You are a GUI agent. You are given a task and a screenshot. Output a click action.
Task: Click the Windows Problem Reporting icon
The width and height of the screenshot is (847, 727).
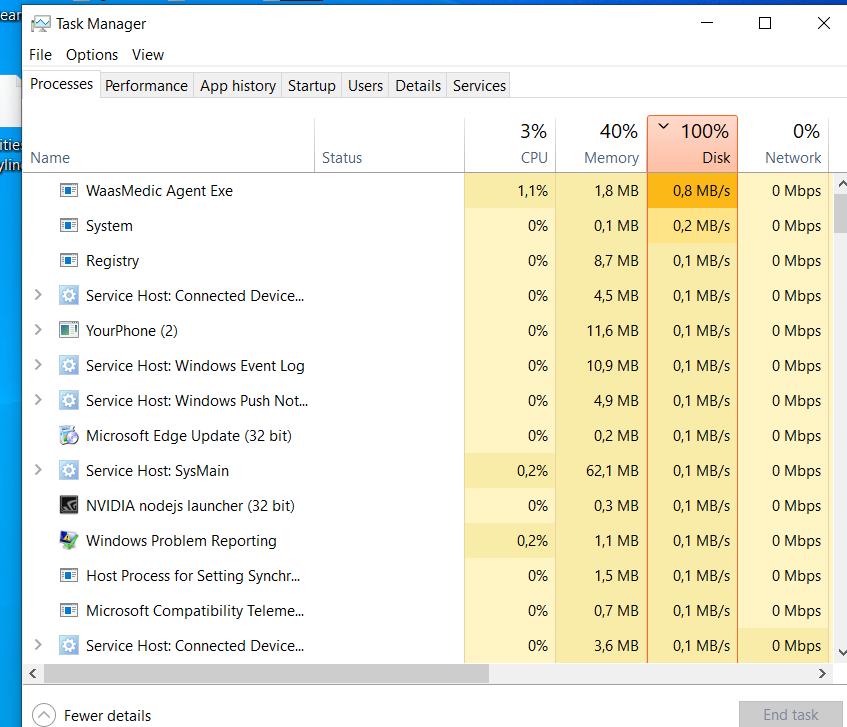[x=69, y=540]
